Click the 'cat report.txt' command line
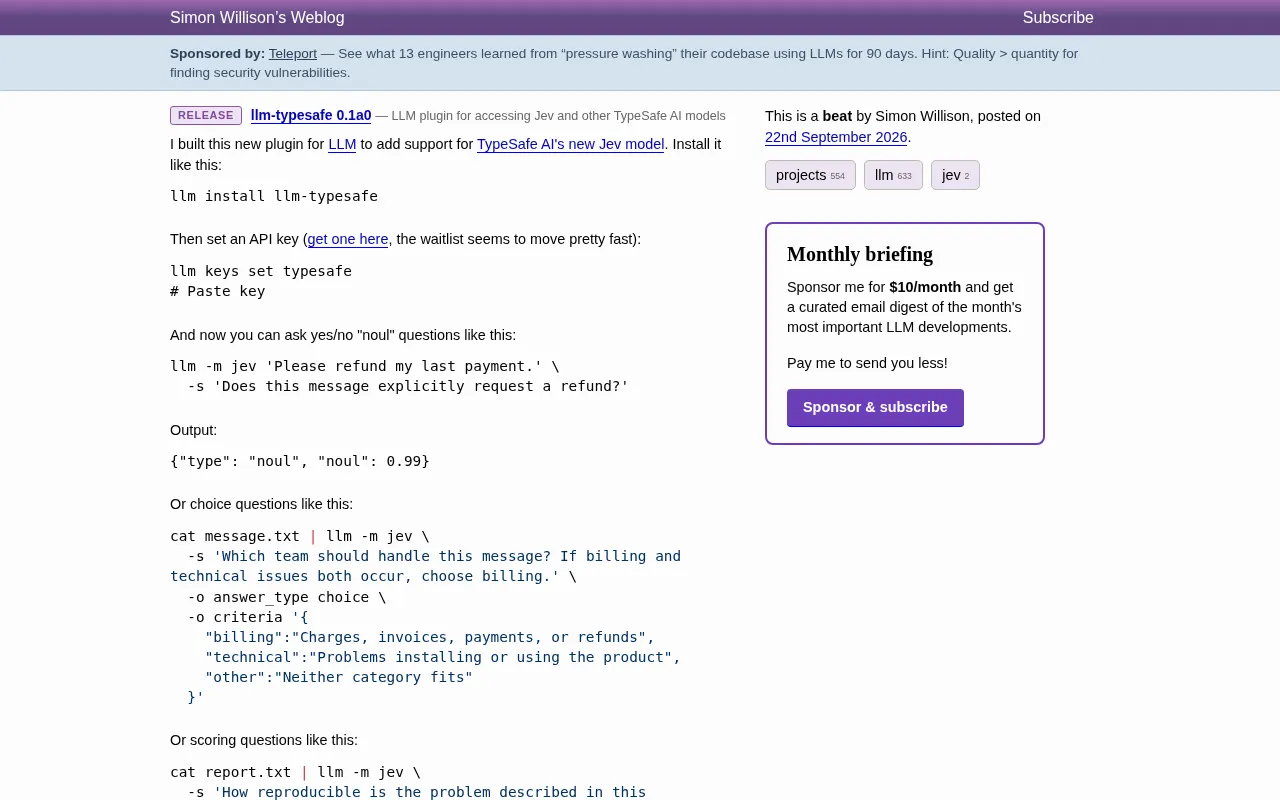This screenshot has height=800, width=1280. (x=296, y=772)
